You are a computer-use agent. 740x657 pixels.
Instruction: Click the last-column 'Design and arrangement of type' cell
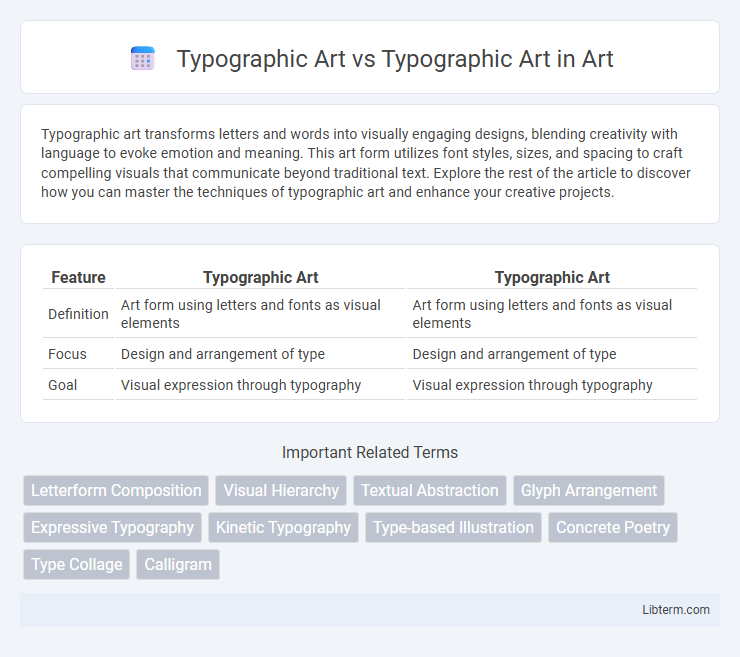(552, 354)
